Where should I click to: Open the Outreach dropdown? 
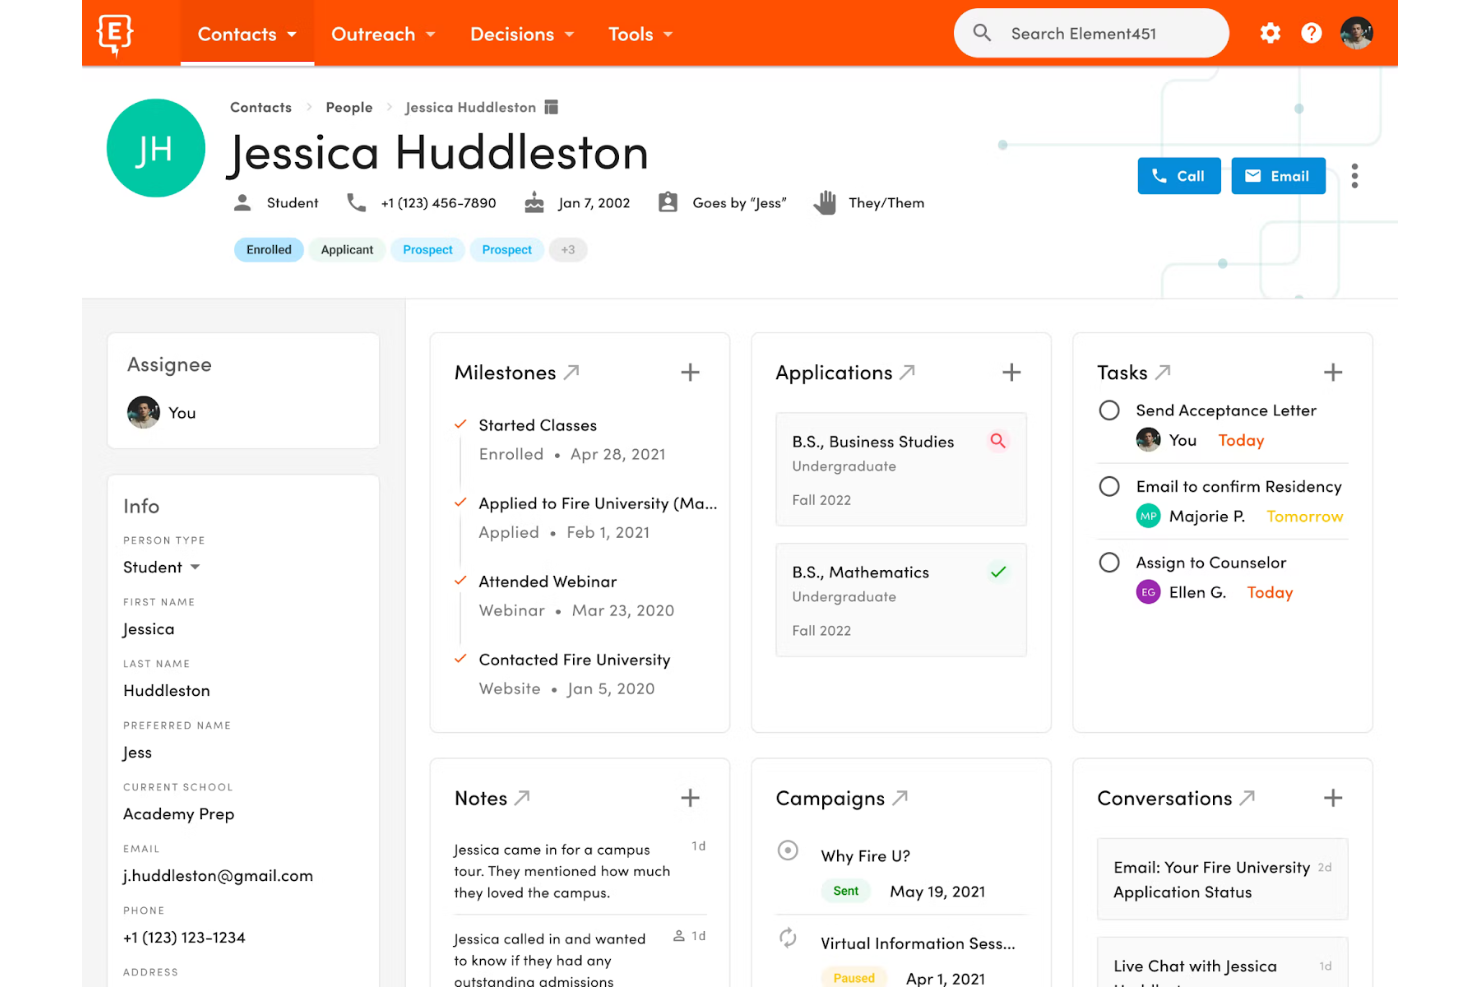[383, 33]
